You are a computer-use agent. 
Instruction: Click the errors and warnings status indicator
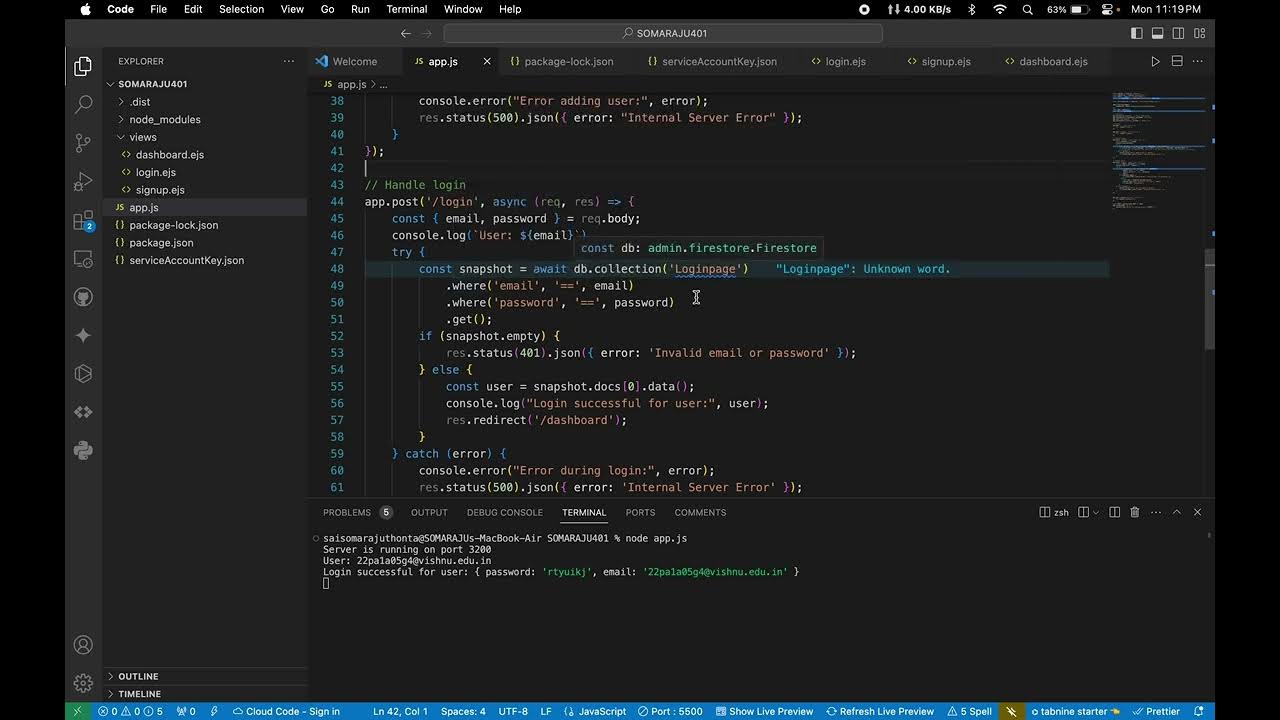[x=131, y=711]
